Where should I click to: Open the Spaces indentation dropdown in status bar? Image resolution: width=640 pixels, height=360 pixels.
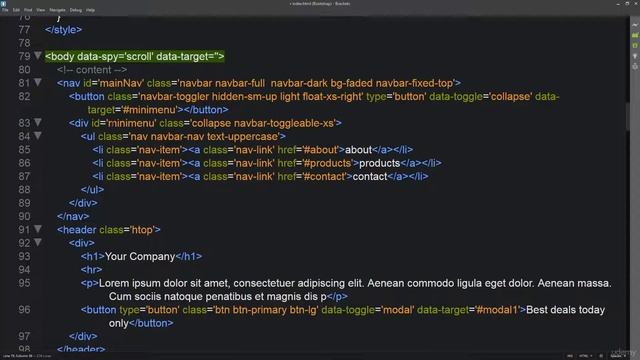(x=618, y=356)
